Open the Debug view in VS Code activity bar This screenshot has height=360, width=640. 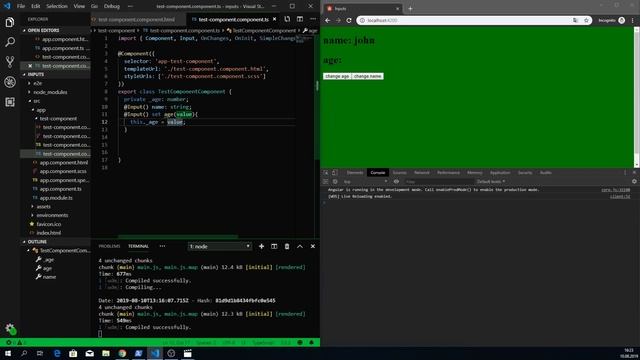pos(10,82)
